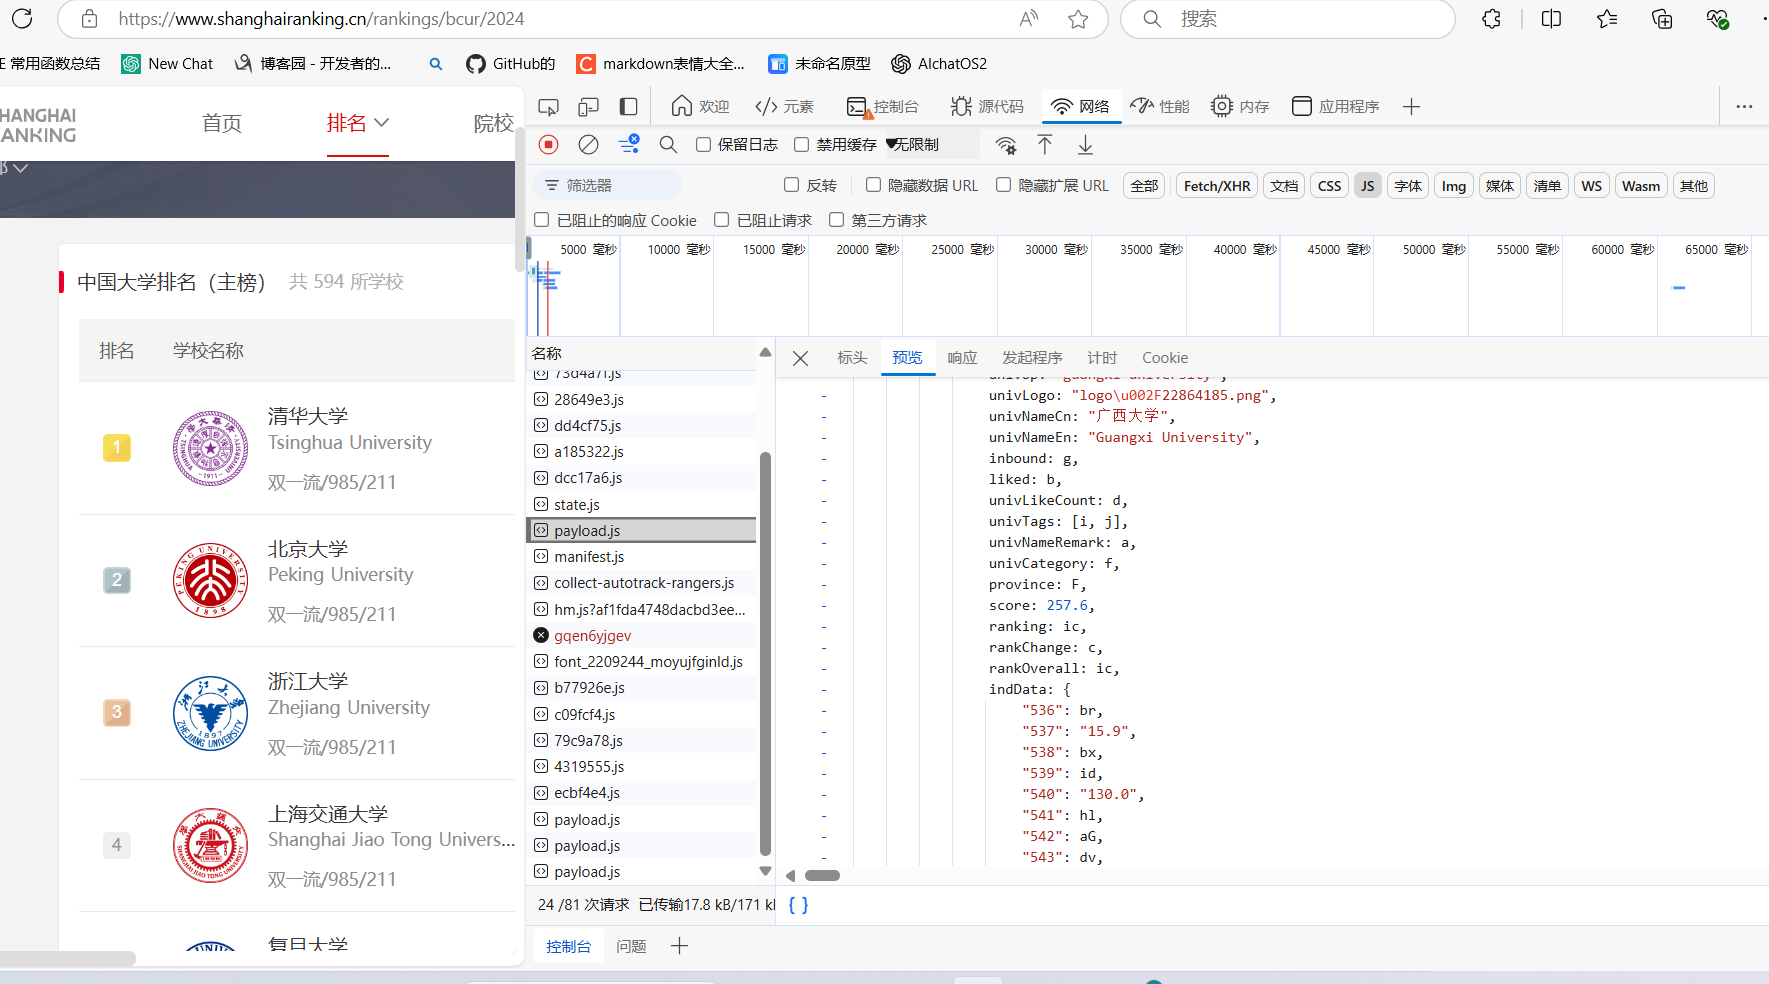The width and height of the screenshot is (1769, 984).
Task: Open DevTools more options ellipsis
Action: 1744,106
